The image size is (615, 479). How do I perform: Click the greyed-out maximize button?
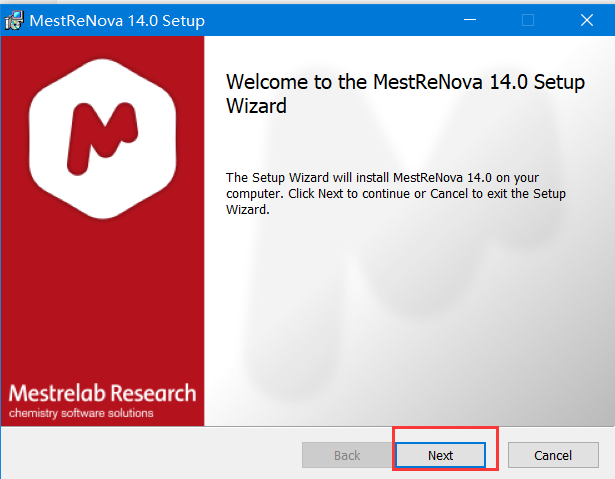(x=528, y=20)
